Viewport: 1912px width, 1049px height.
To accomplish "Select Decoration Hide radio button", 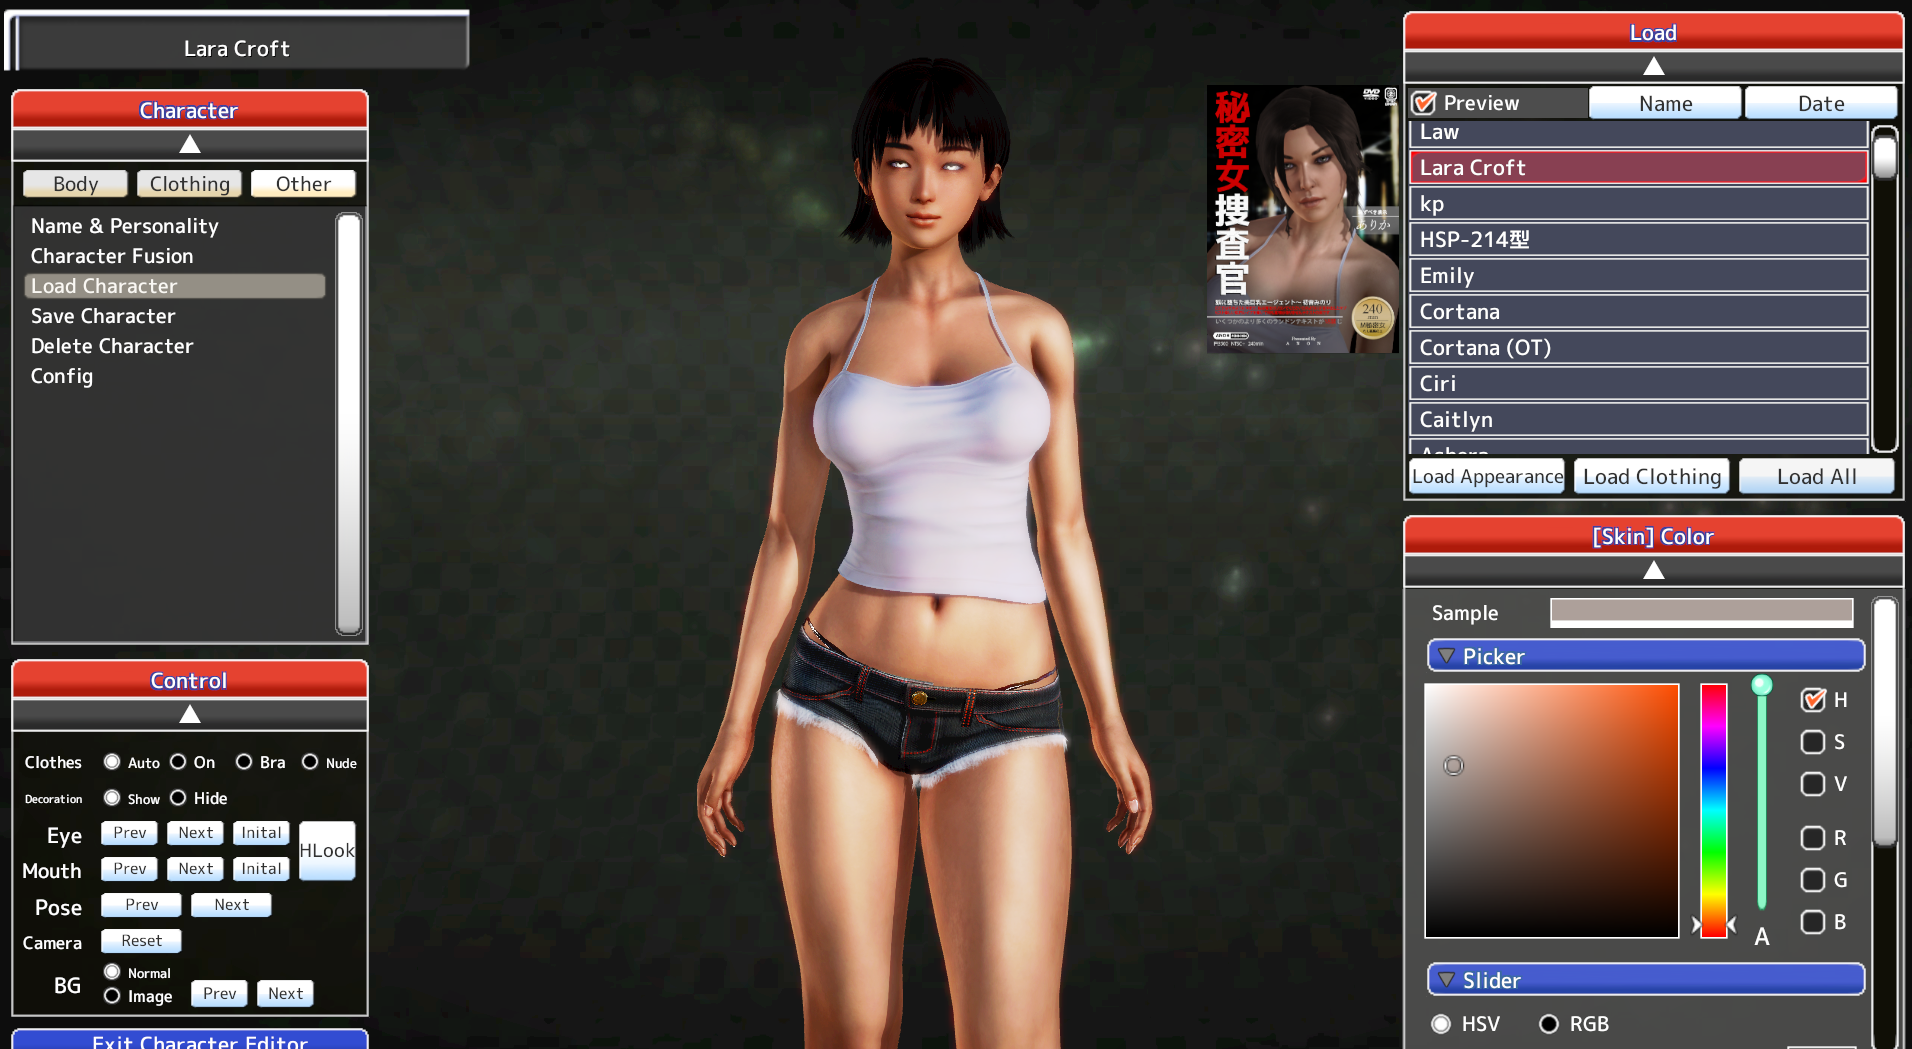I will click(178, 798).
